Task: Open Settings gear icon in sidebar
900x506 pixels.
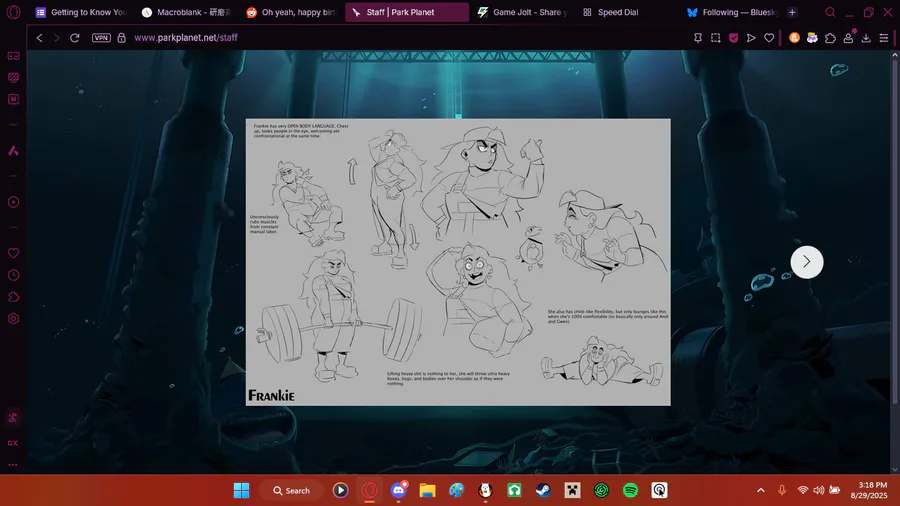Action: [13, 319]
